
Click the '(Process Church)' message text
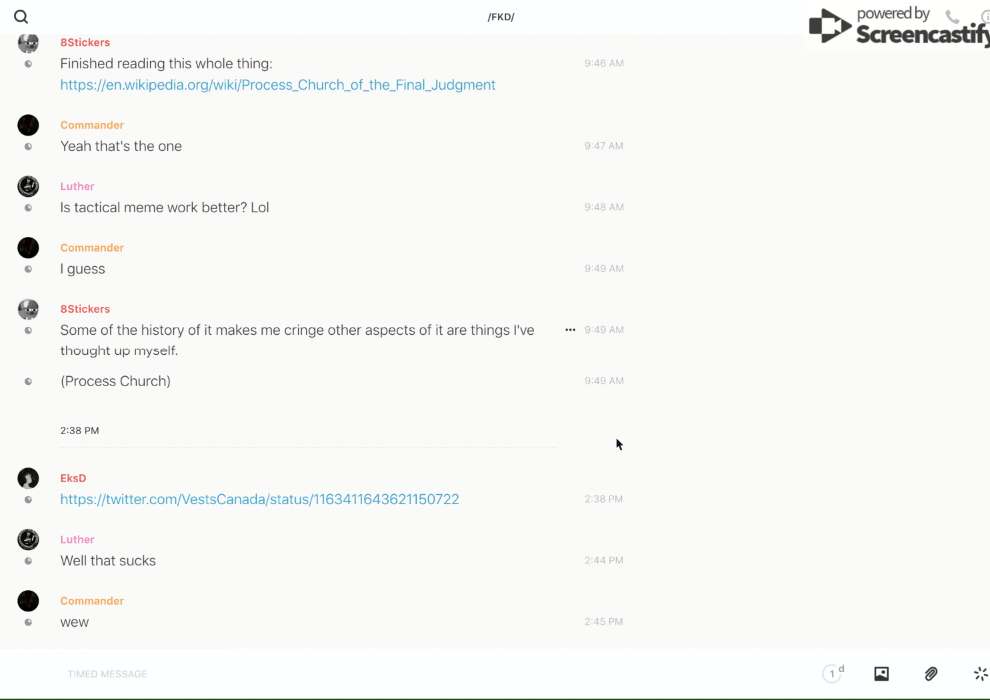pyautogui.click(x=115, y=381)
